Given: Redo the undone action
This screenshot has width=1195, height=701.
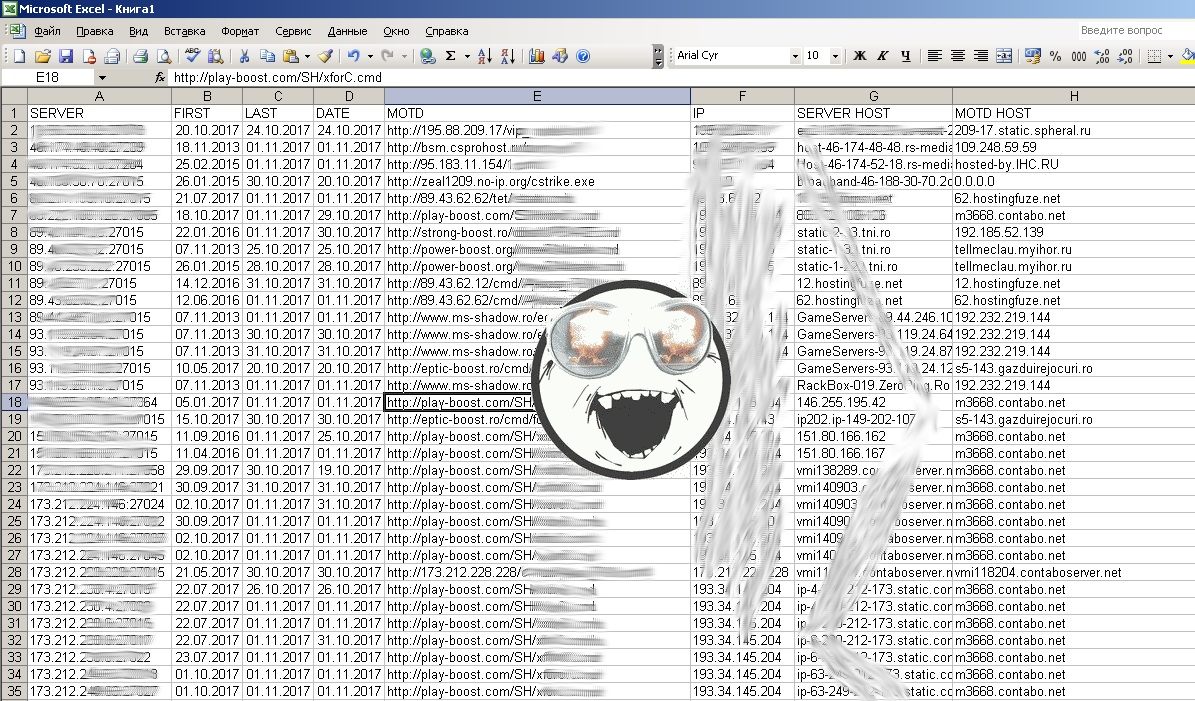Looking at the screenshot, I should click(387, 56).
